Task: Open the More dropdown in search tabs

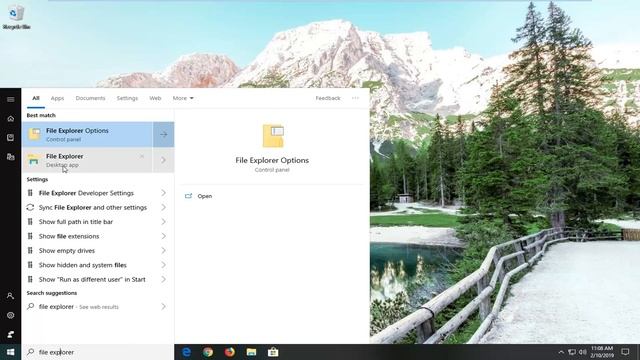Action: (183, 98)
